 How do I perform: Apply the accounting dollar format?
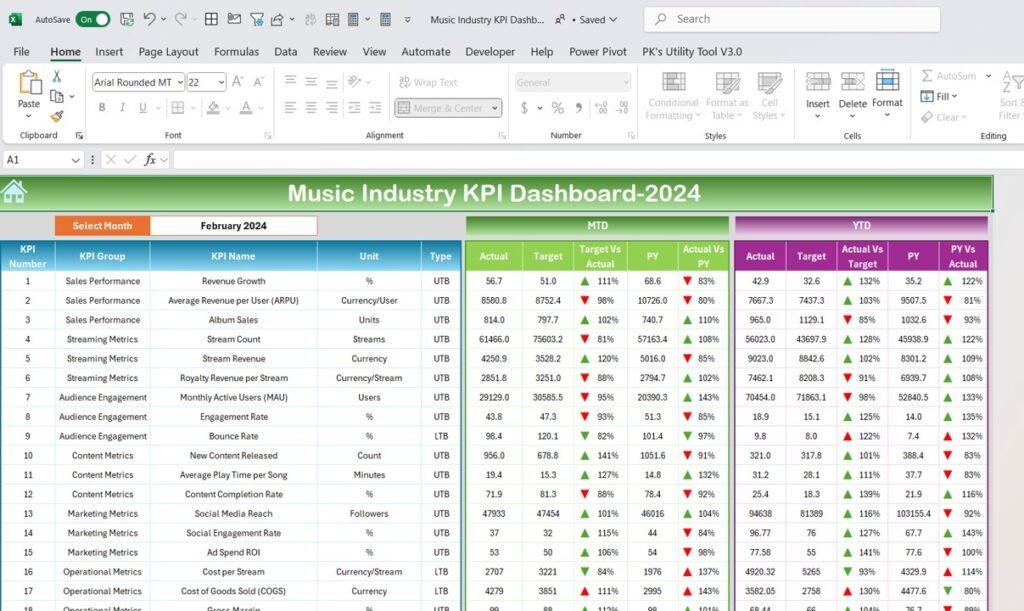(x=524, y=108)
